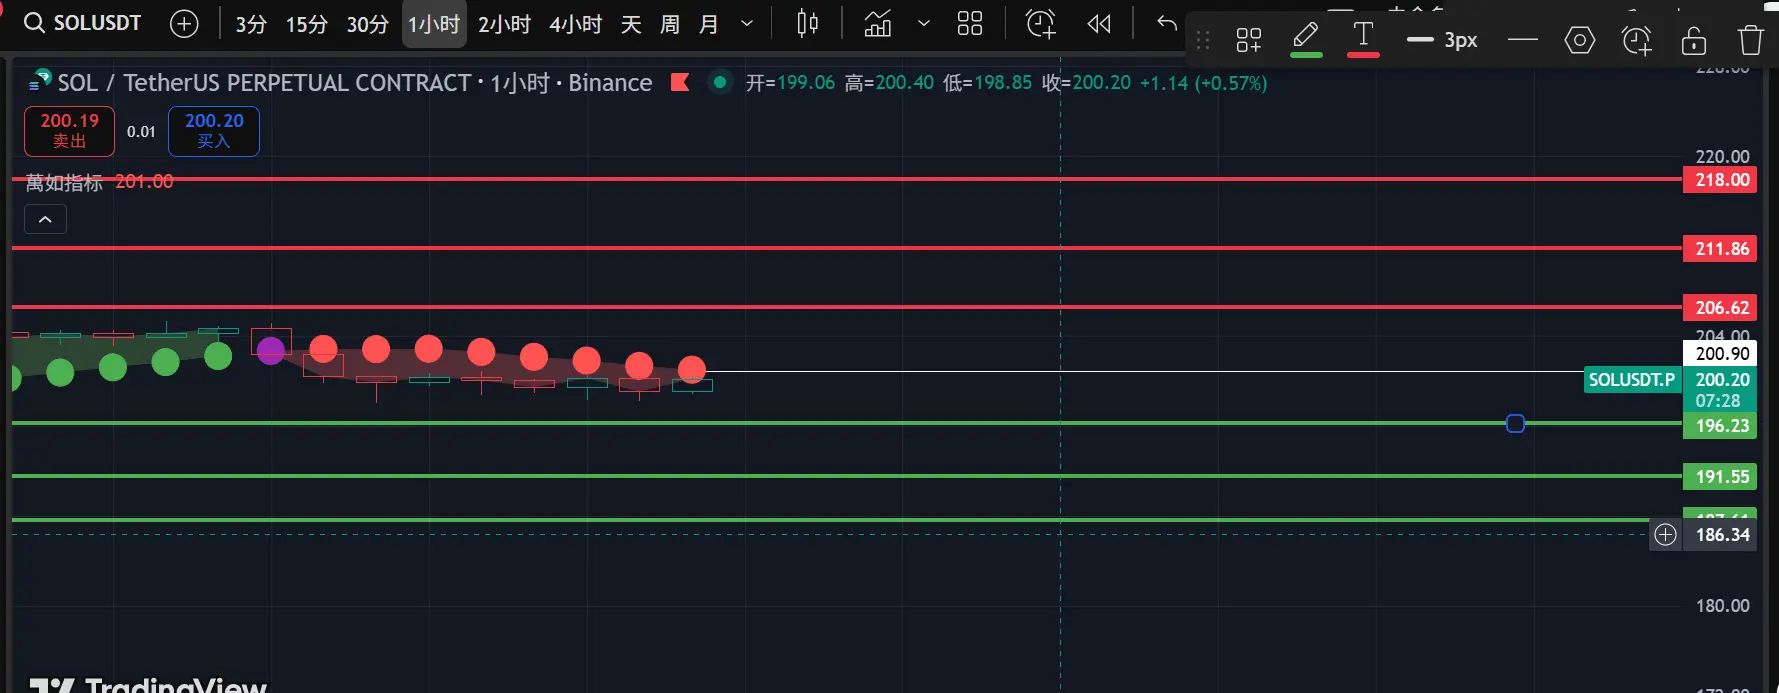Create an alert with the clock-plus icon
The height and width of the screenshot is (693, 1779).
coord(1041,23)
